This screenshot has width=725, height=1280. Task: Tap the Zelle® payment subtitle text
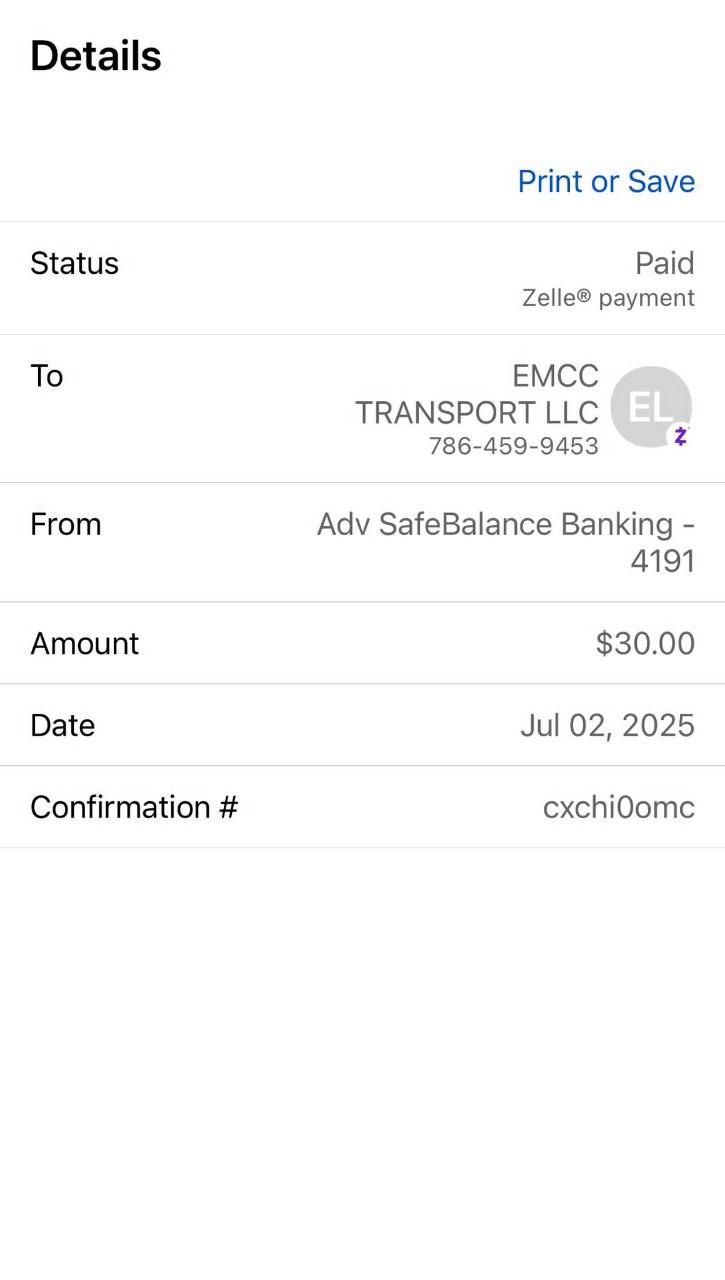tap(608, 298)
